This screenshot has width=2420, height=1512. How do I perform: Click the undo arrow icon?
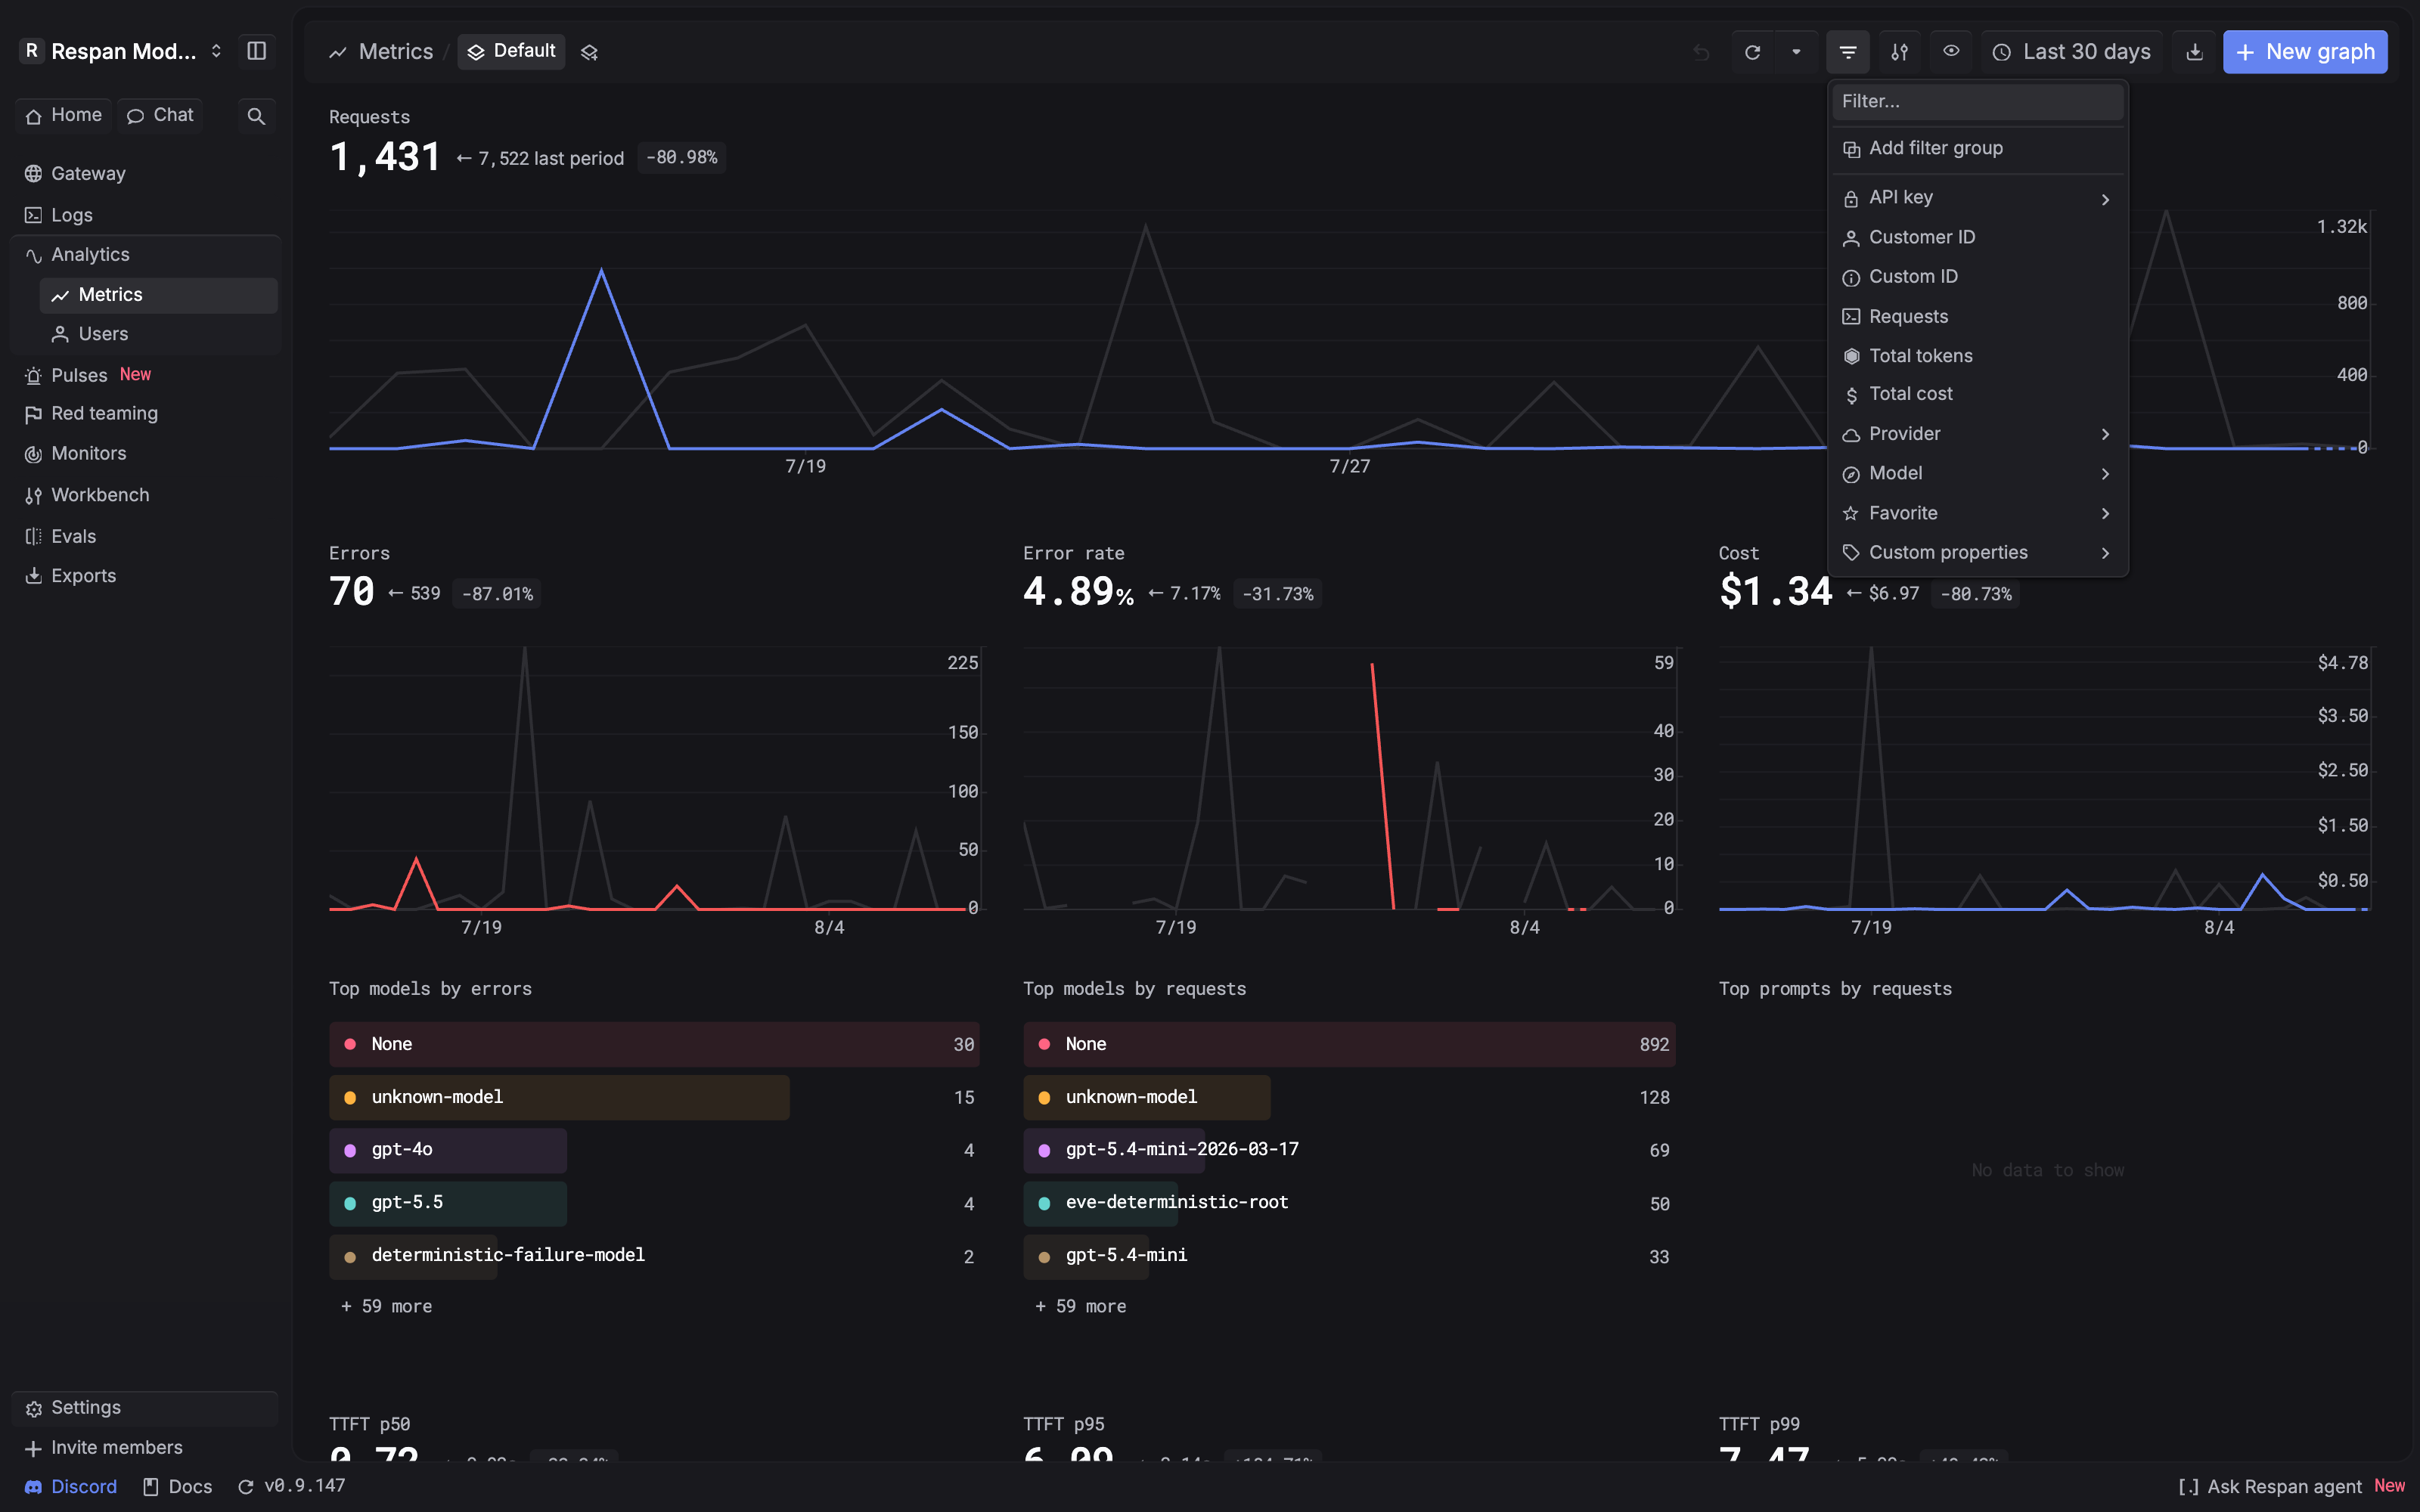click(1700, 52)
